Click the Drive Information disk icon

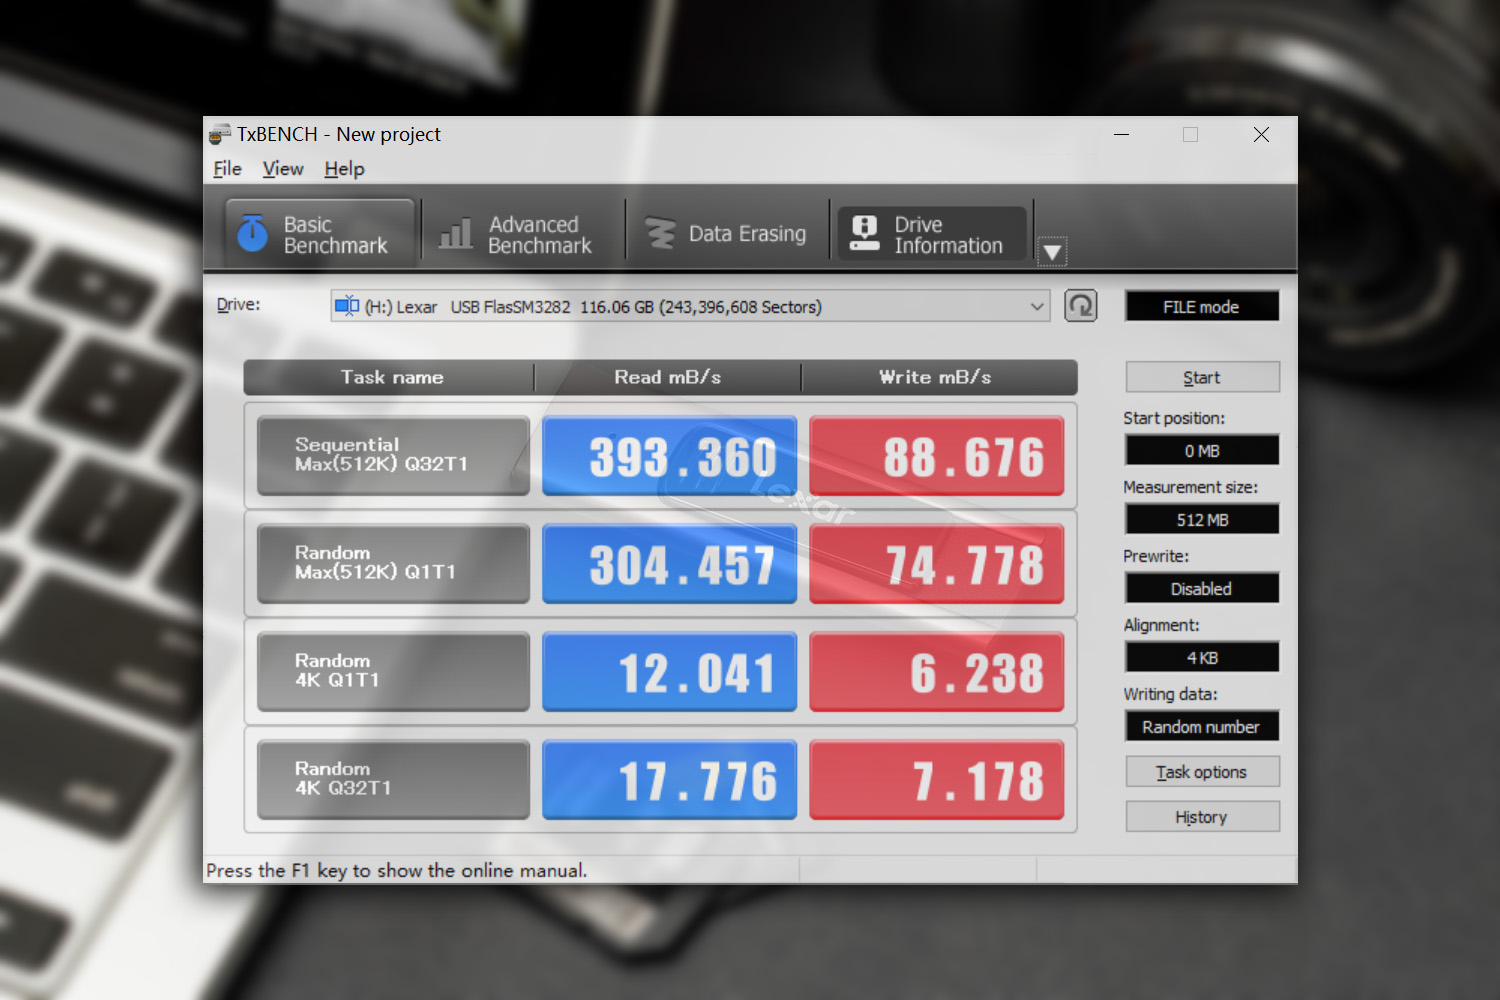click(x=864, y=233)
